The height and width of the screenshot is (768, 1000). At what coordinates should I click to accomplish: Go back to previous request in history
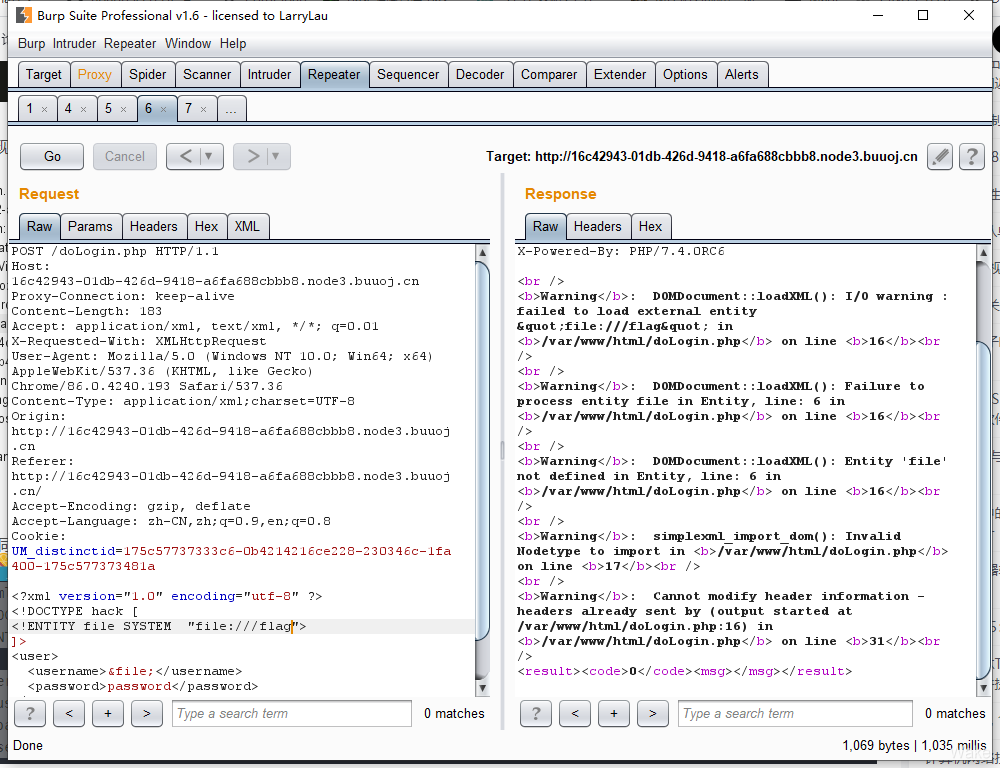(184, 156)
